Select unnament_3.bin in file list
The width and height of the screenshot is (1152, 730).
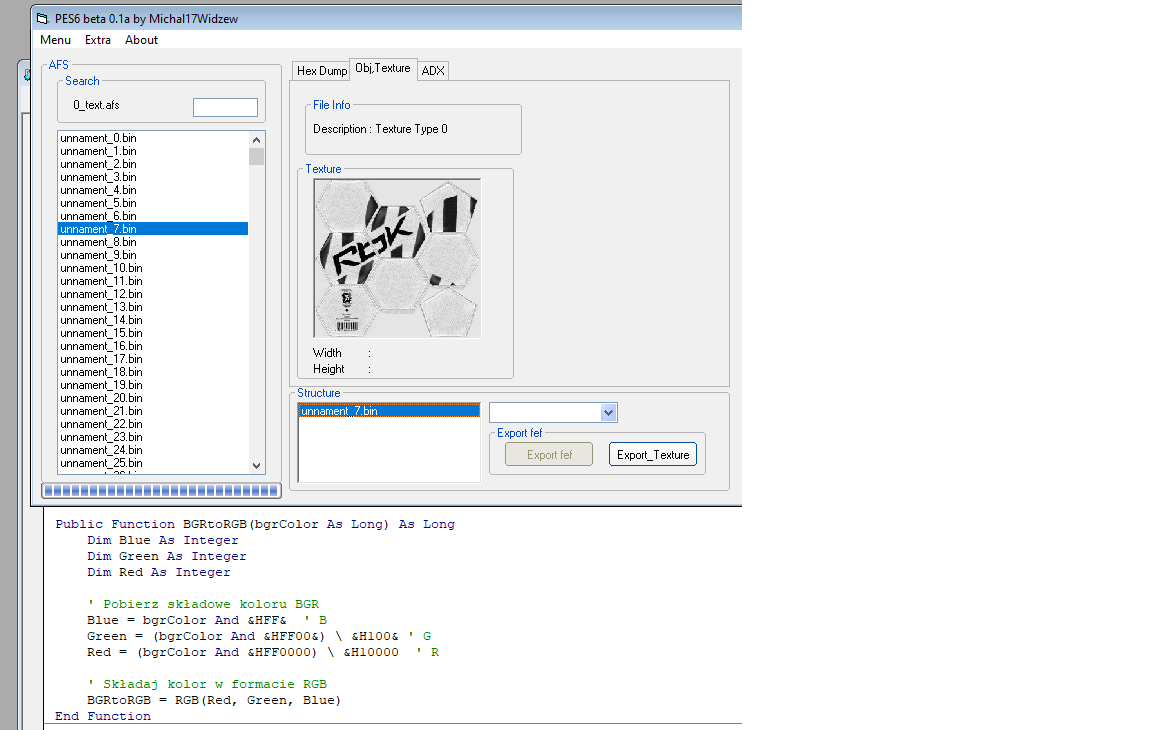(x=153, y=177)
